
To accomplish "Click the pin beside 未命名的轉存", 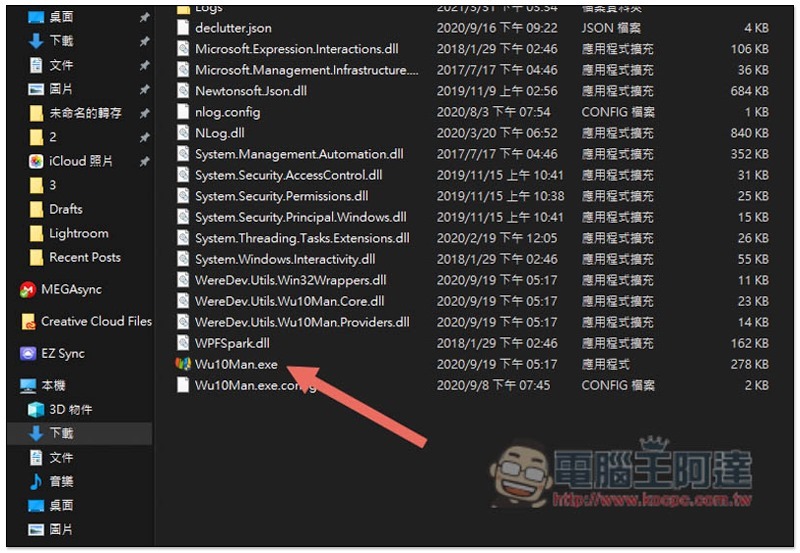I will [x=144, y=113].
